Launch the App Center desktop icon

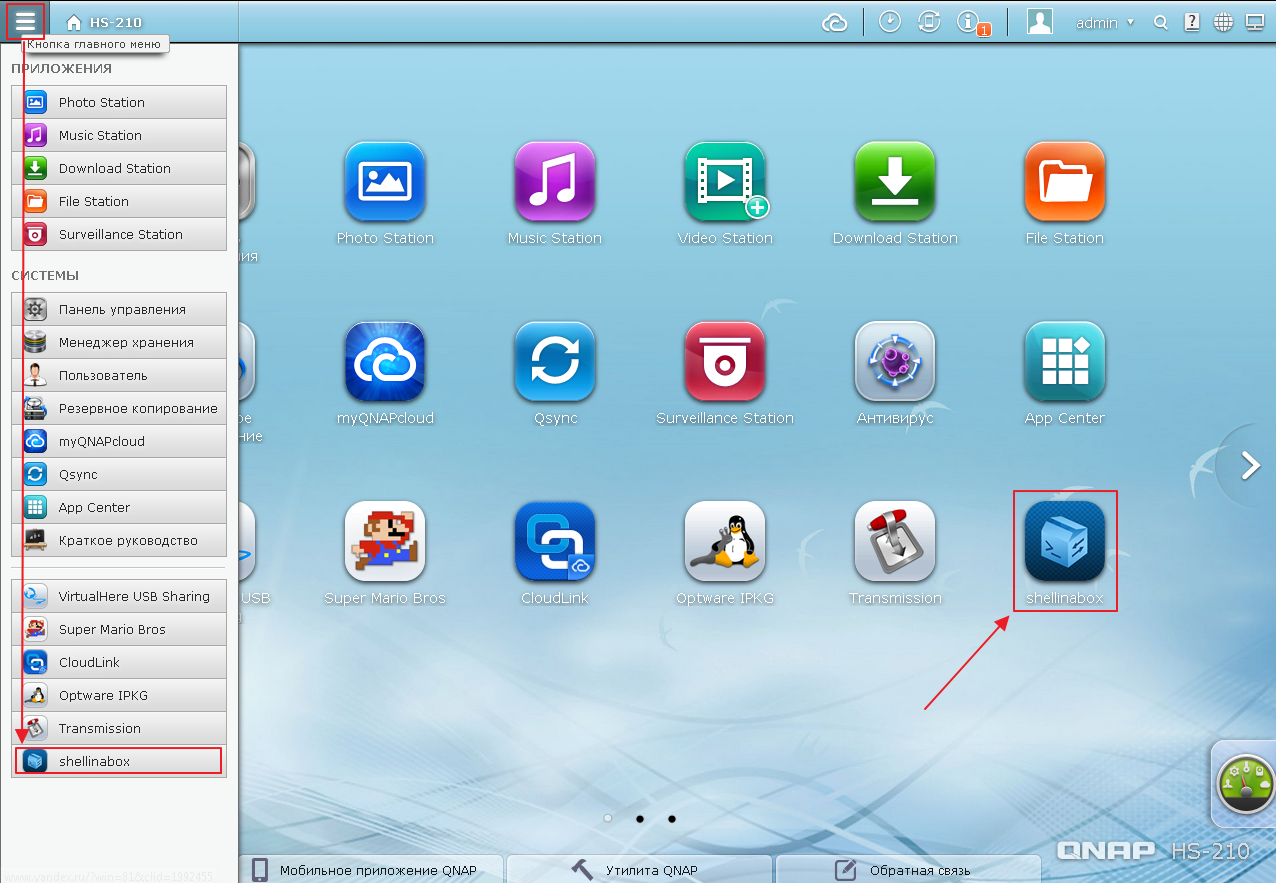[1065, 362]
